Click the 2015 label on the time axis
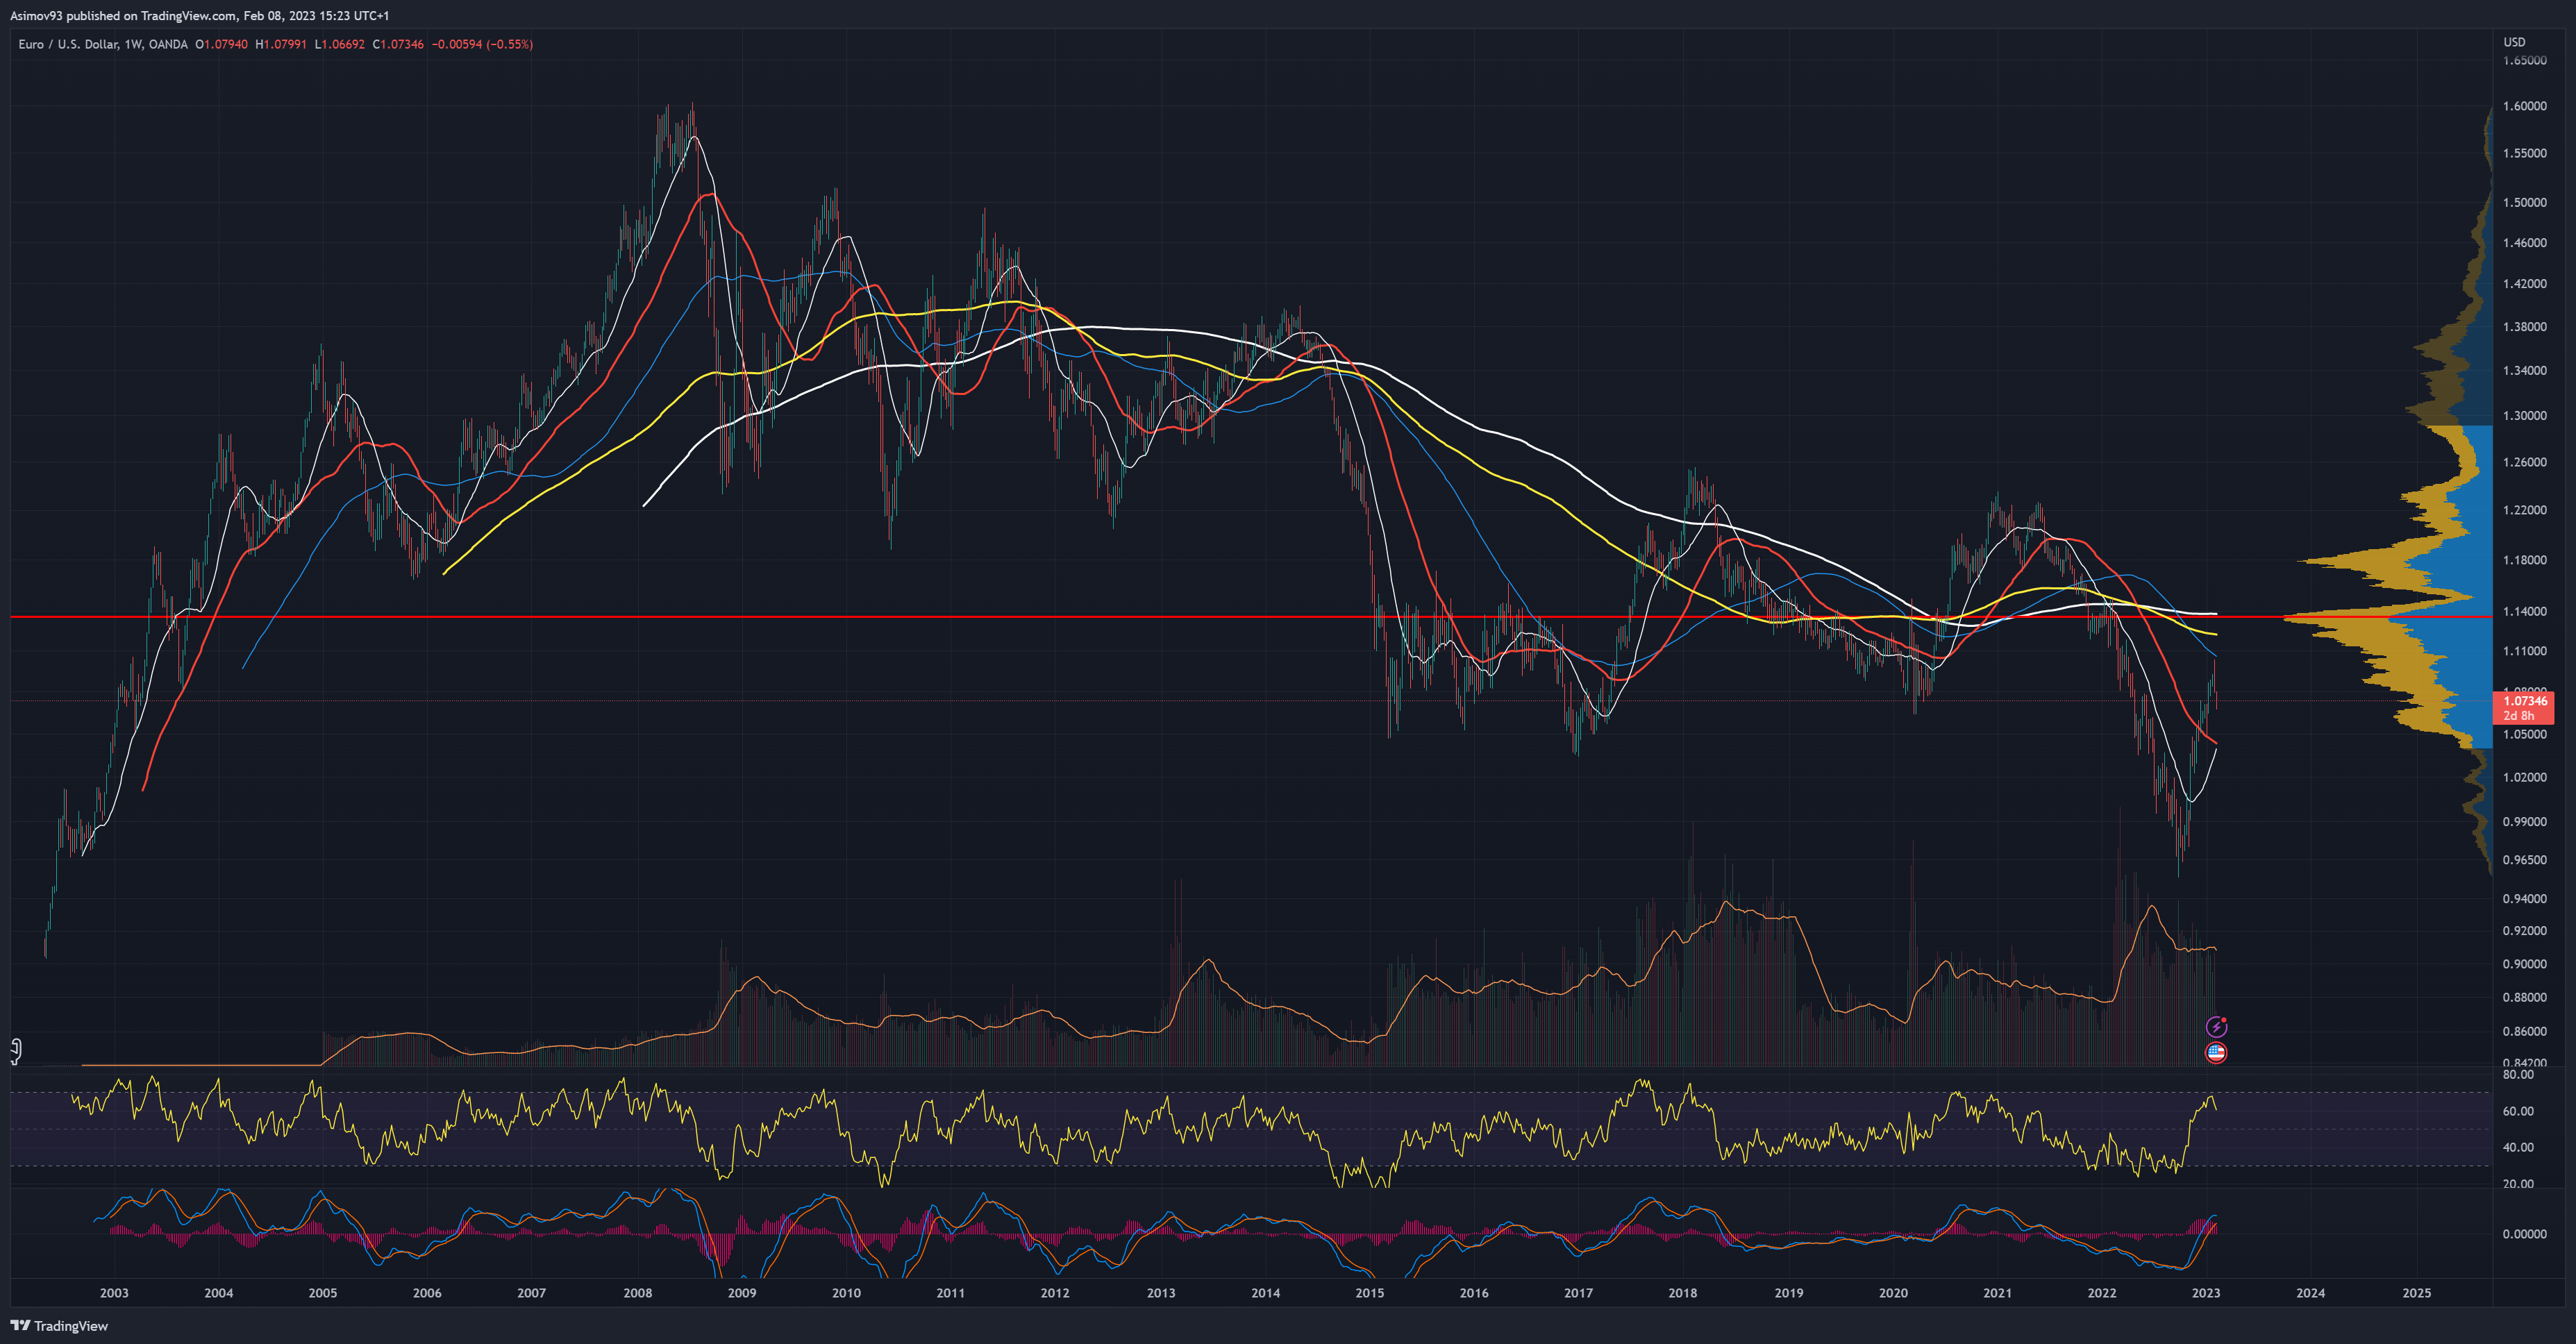This screenshot has height=1344, width=2576. 1369,1292
